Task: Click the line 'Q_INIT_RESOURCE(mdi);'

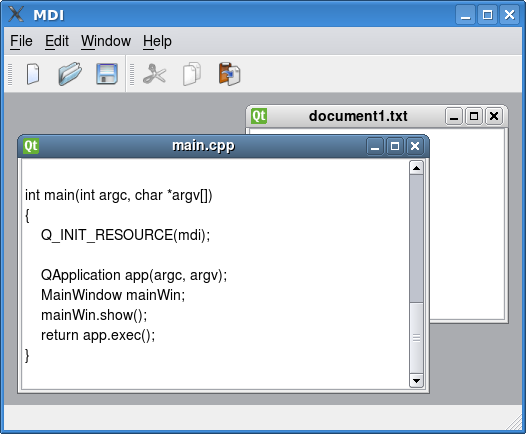Action: point(125,235)
